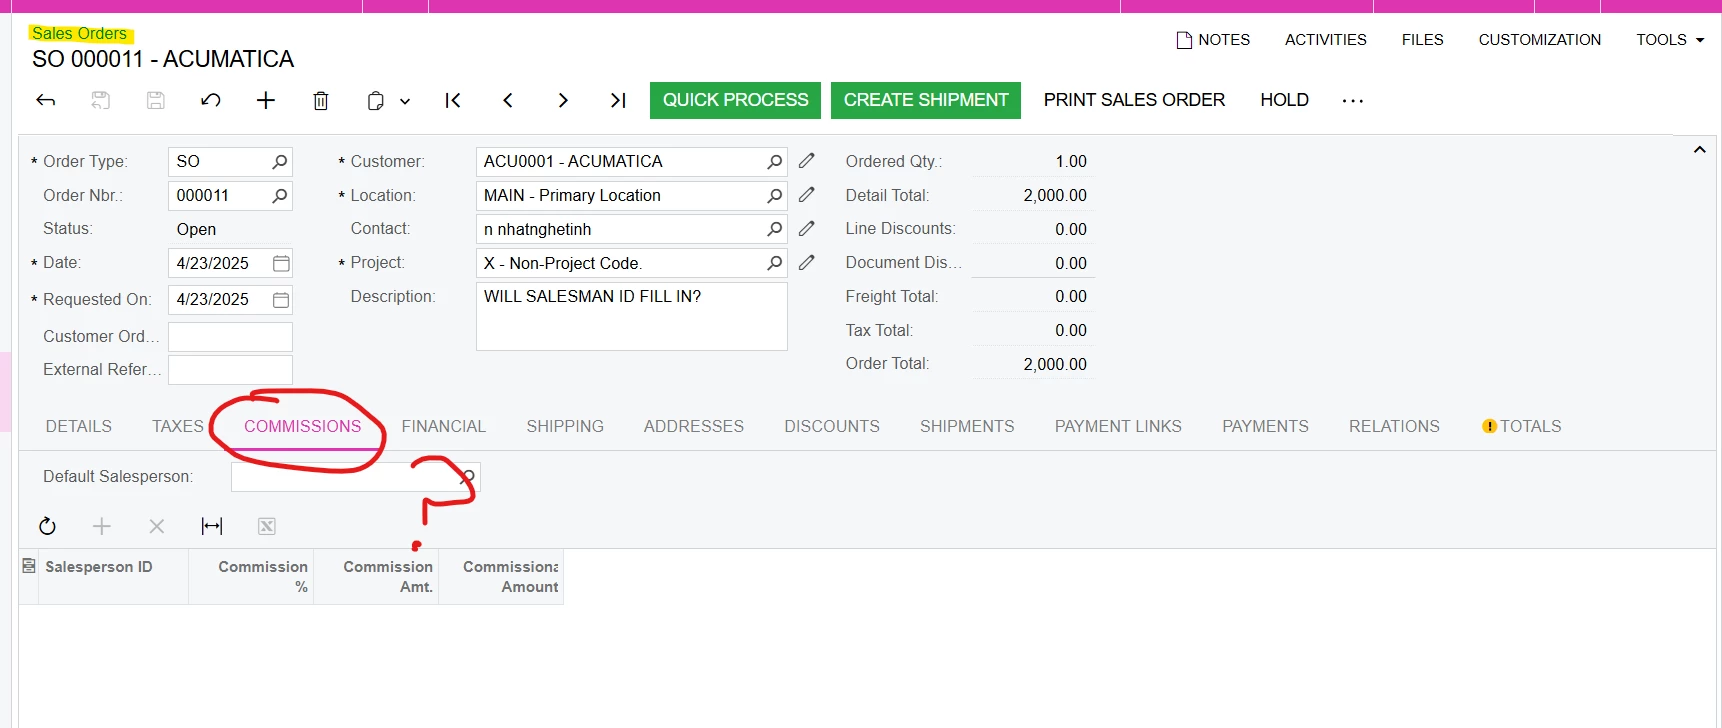Viewport: 1722px width, 728px height.
Task: Go to next record icon
Action: tap(563, 100)
